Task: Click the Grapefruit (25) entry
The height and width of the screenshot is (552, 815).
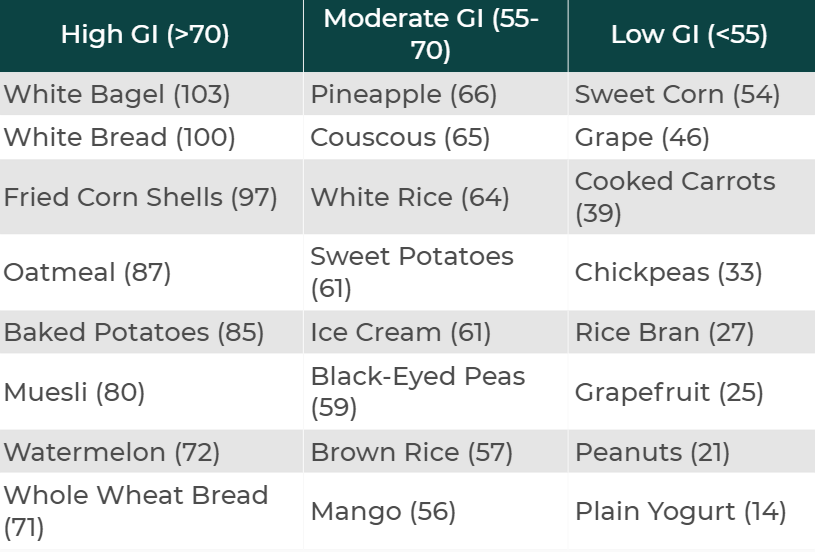Action: [669, 392]
